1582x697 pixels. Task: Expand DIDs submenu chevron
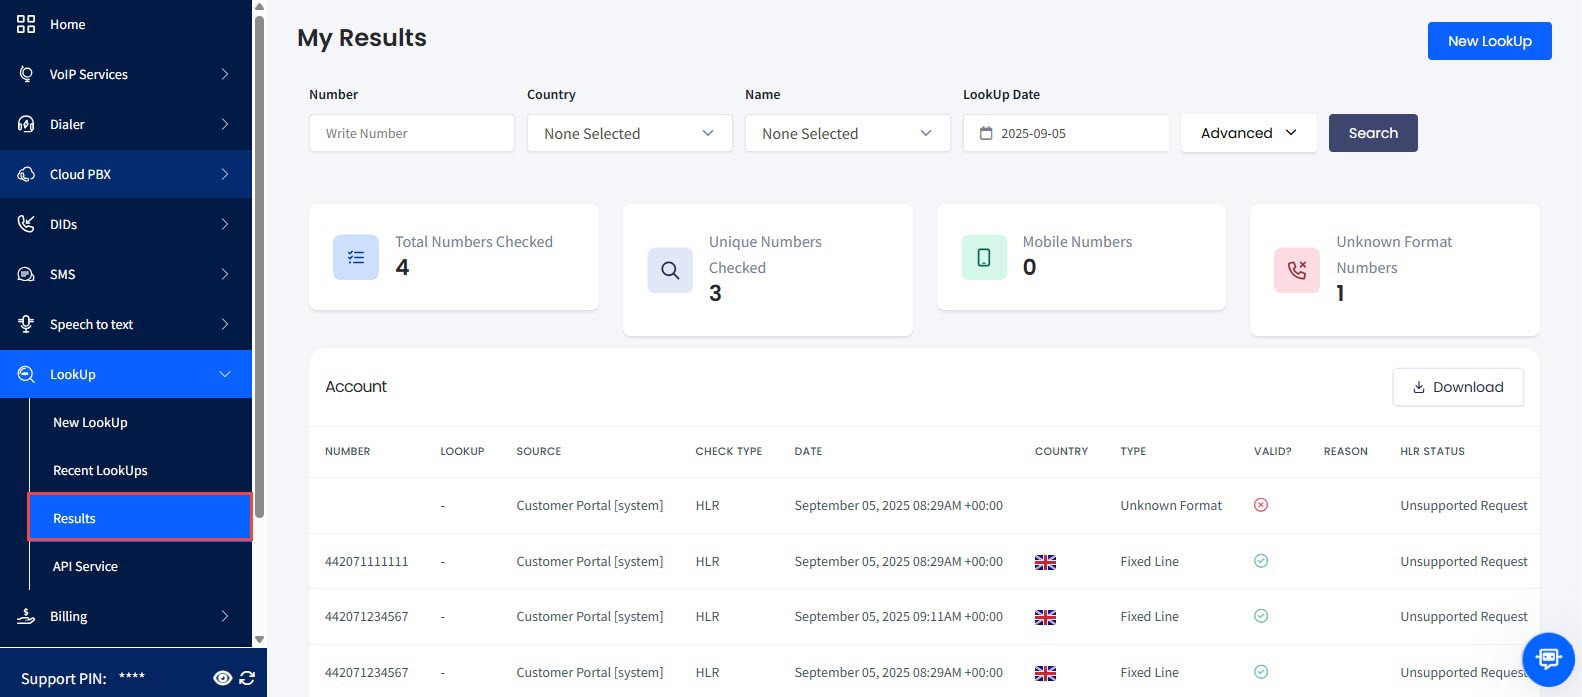click(225, 224)
